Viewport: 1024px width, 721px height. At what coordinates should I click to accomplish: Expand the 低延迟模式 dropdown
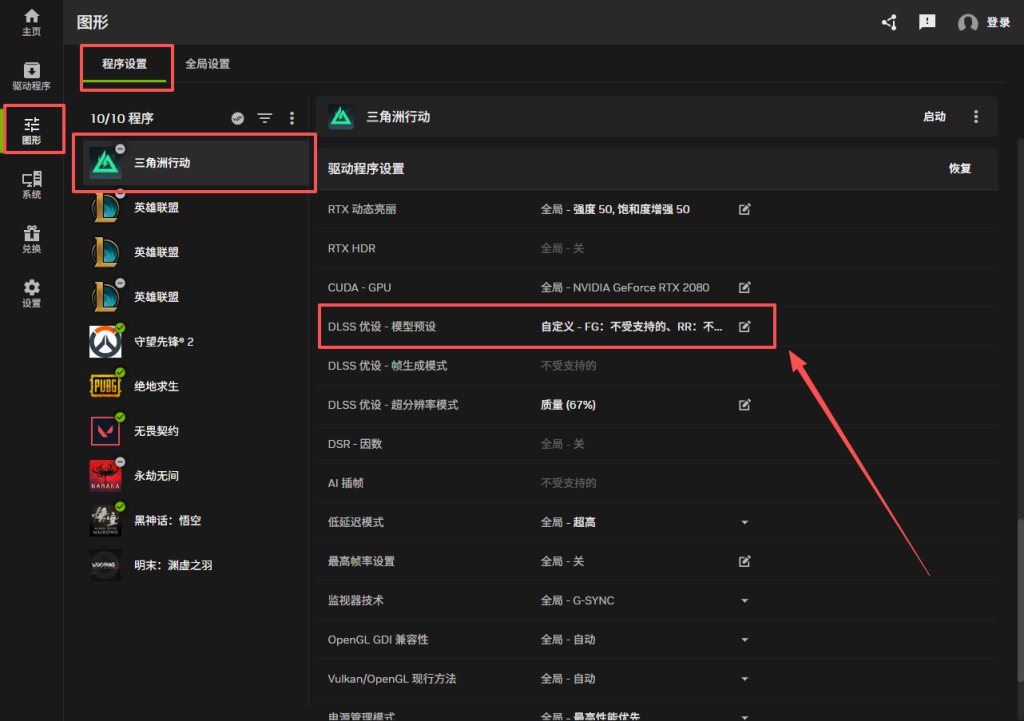pos(744,522)
